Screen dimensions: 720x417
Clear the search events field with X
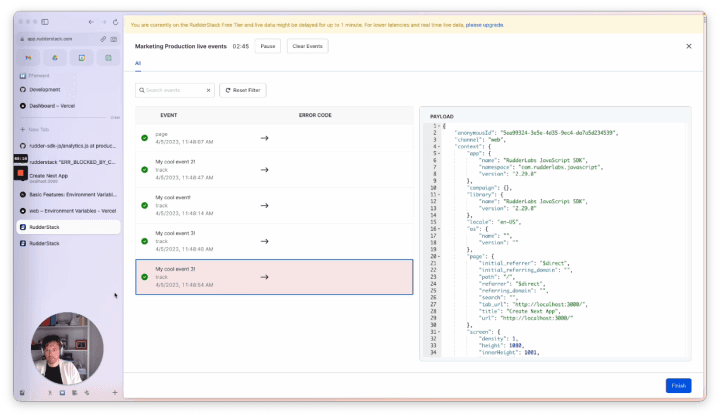[209, 90]
